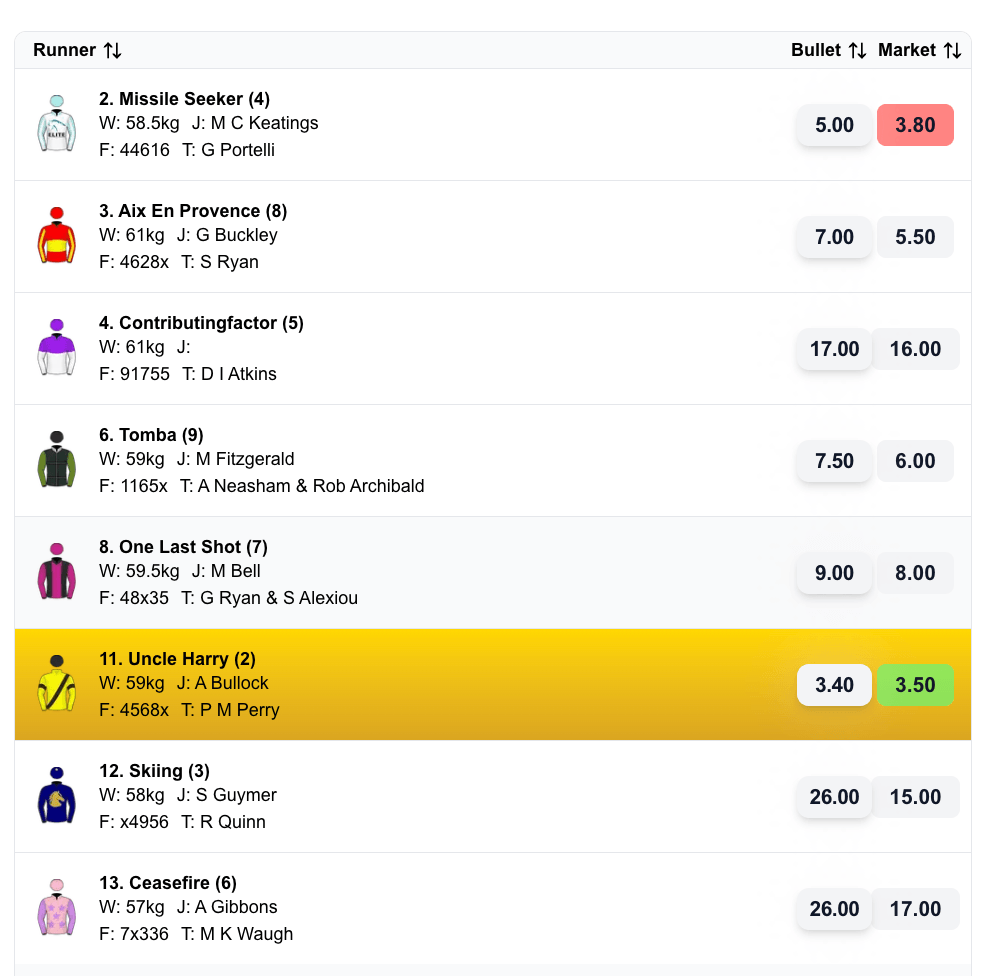Open the row for Missile Seeker
Image resolution: width=990 pixels, height=976 pixels.
click(450, 125)
